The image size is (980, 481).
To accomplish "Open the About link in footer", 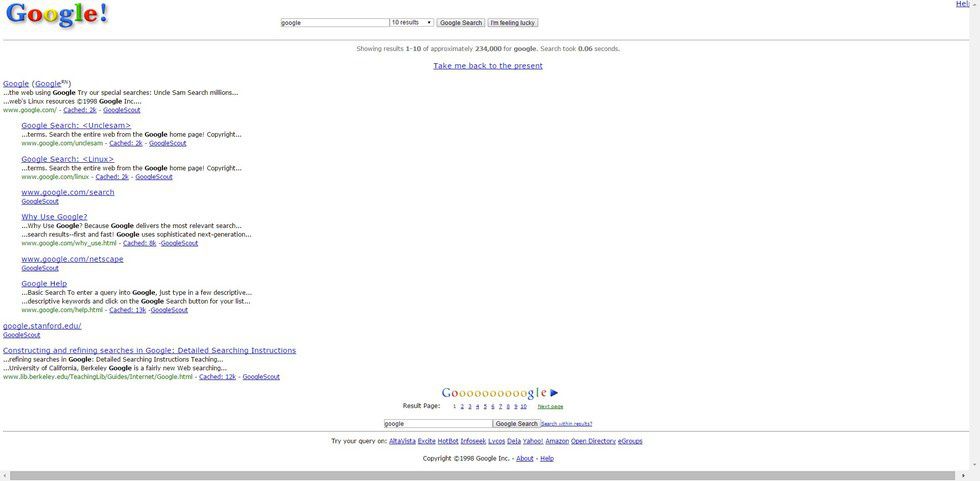I will click(524, 458).
